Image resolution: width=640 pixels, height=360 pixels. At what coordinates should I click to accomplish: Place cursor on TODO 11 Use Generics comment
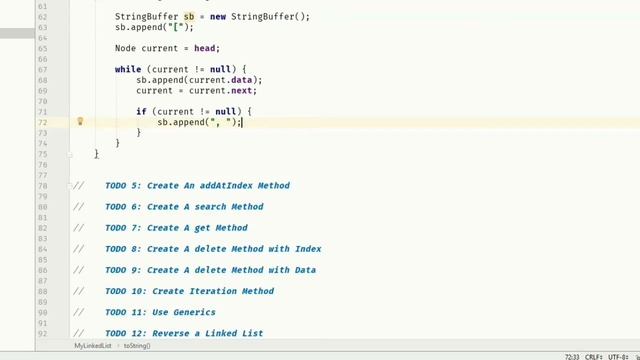[x=160, y=312]
